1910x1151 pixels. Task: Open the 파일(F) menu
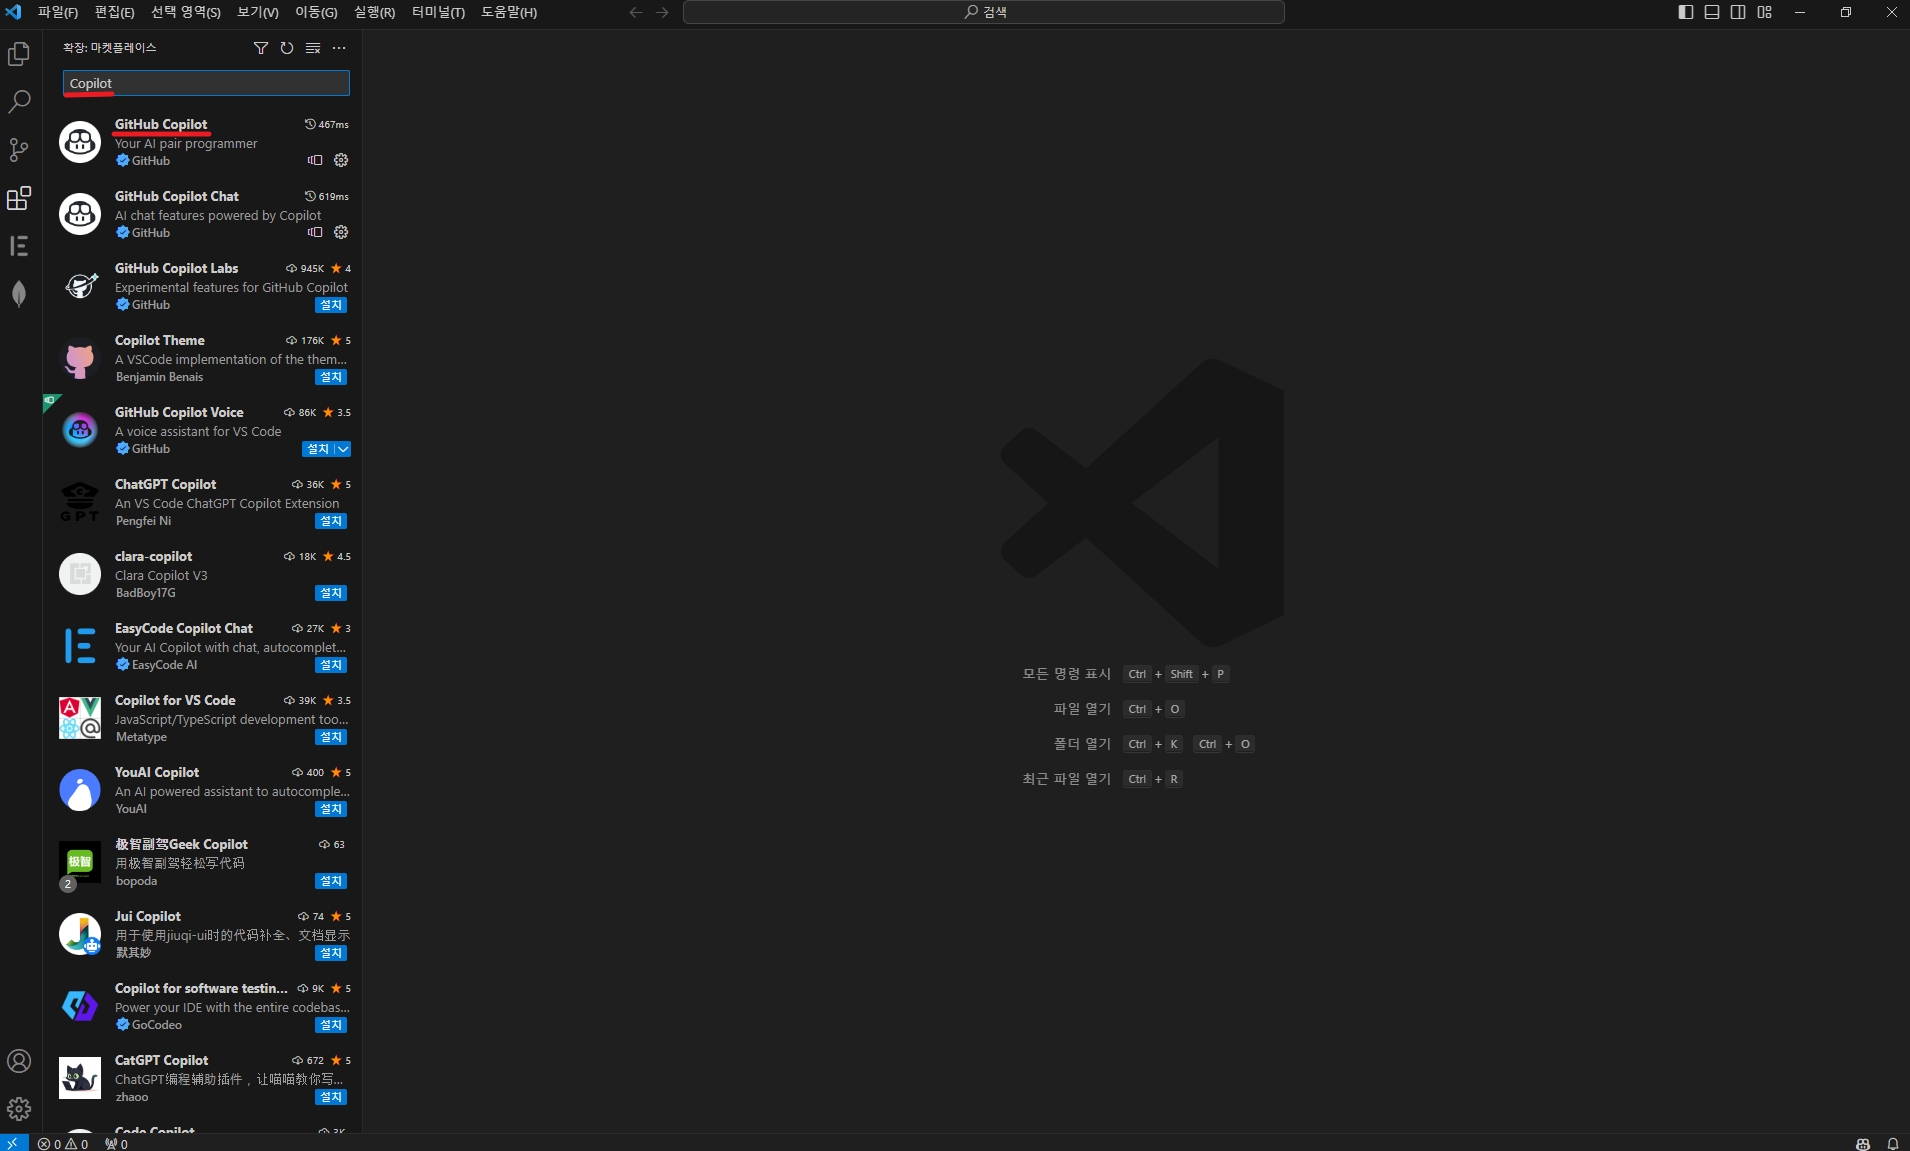pyautogui.click(x=57, y=12)
